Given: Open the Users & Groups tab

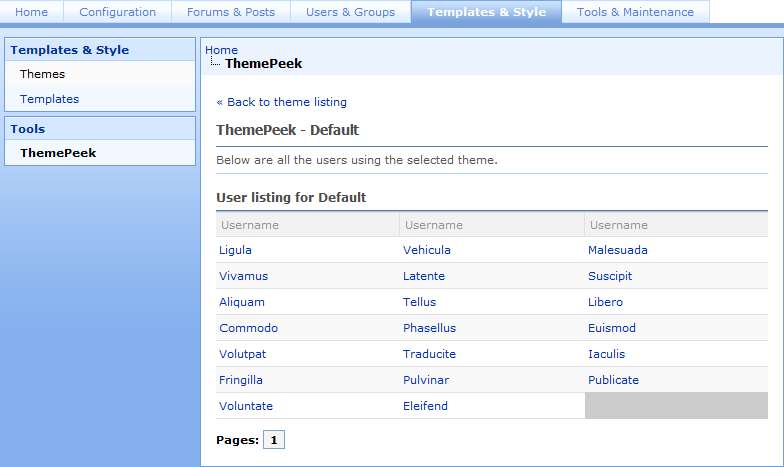Looking at the screenshot, I should [350, 12].
